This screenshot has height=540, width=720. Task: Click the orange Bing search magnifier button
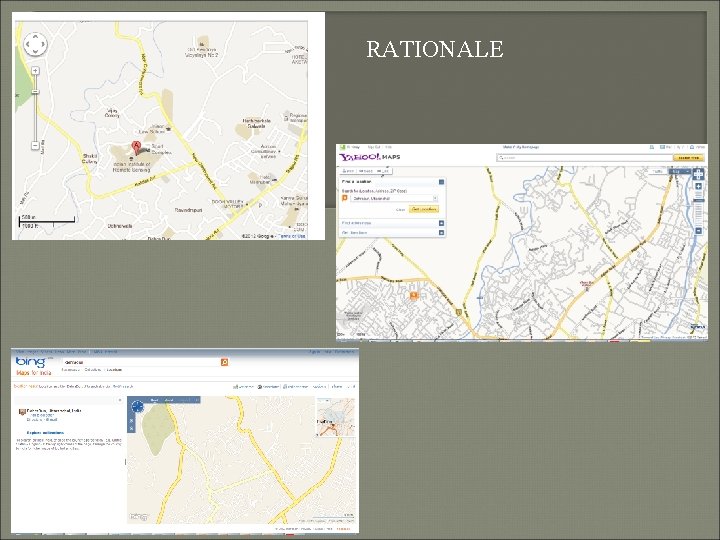coord(224,362)
